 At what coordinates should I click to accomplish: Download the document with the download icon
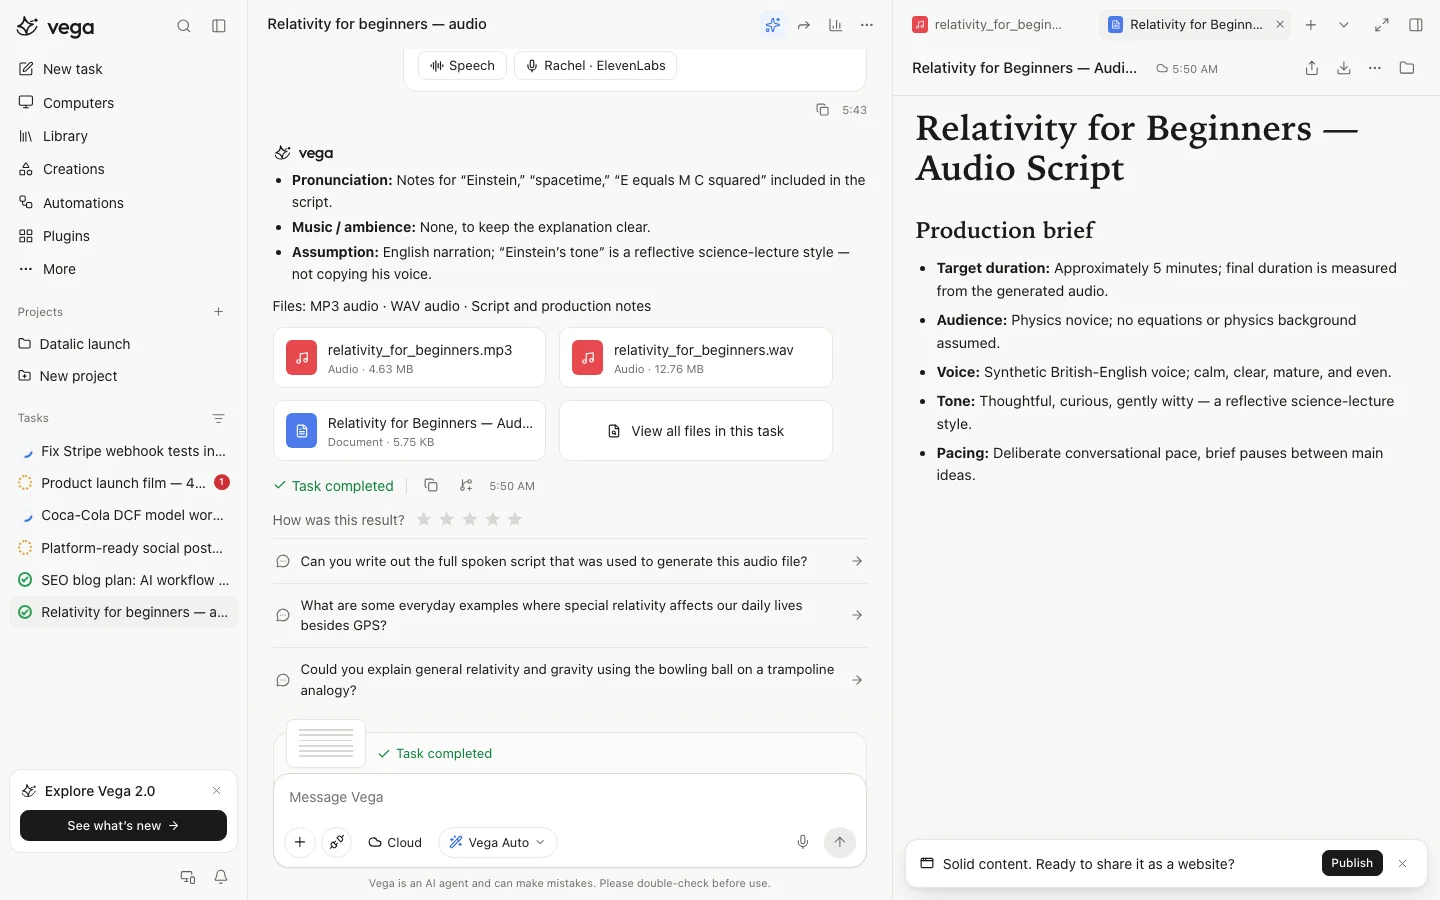(x=1343, y=68)
